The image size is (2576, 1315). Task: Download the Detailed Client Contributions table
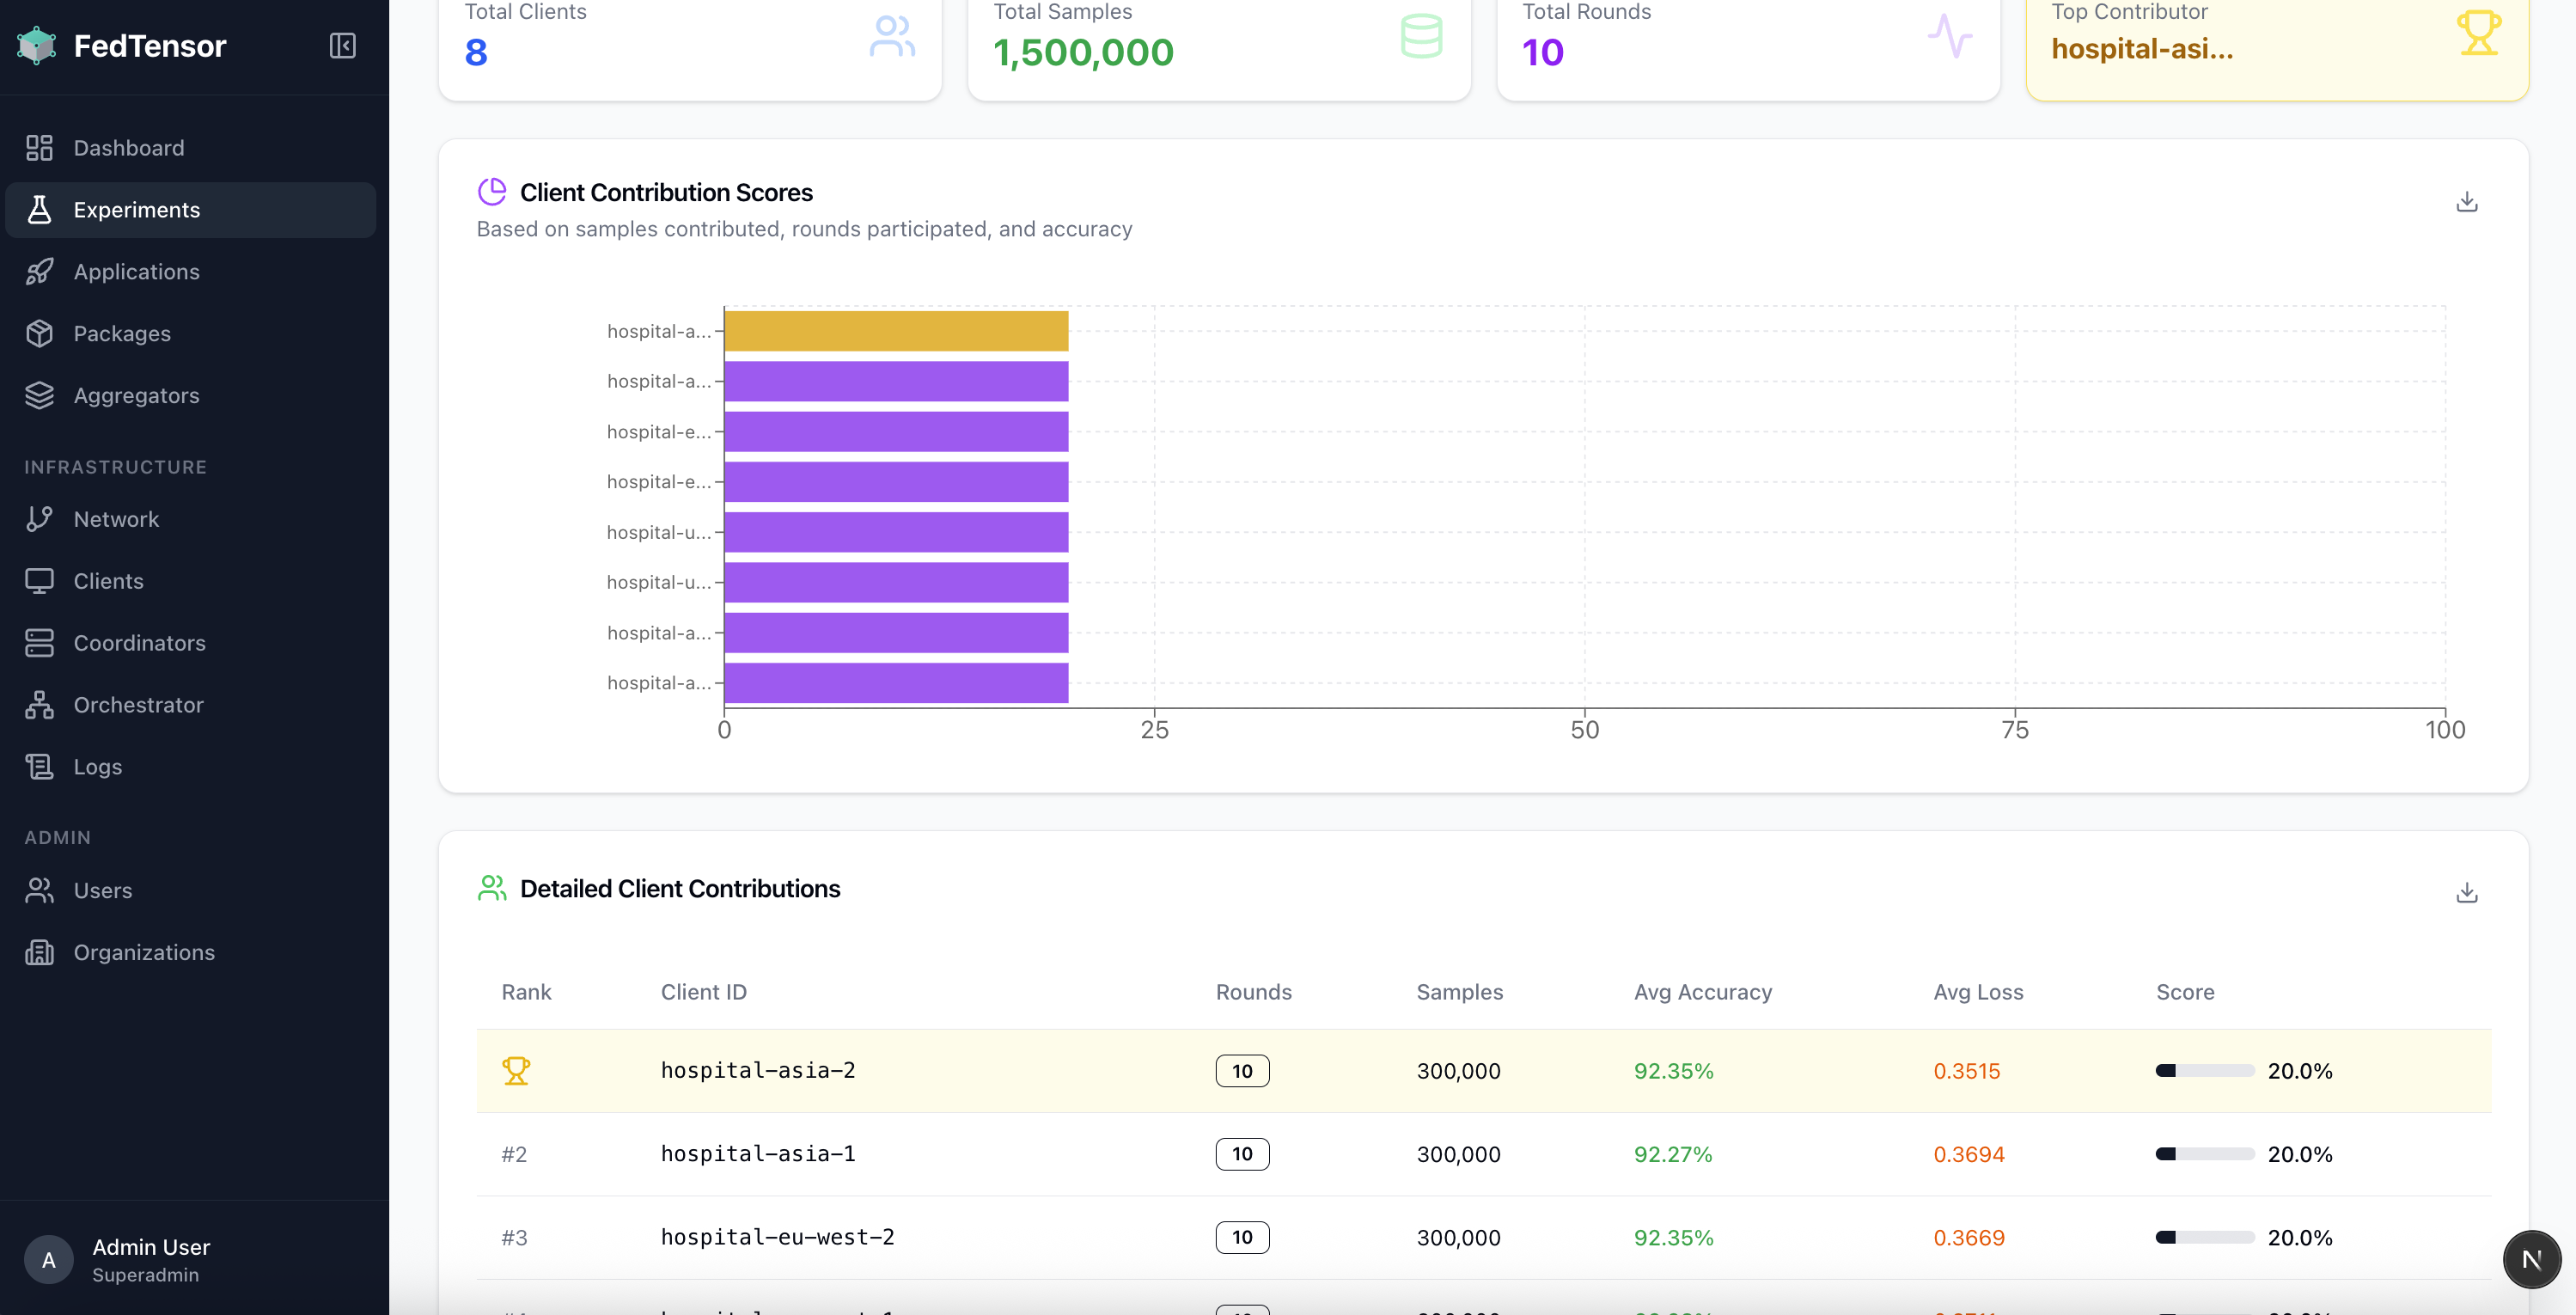2466,893
